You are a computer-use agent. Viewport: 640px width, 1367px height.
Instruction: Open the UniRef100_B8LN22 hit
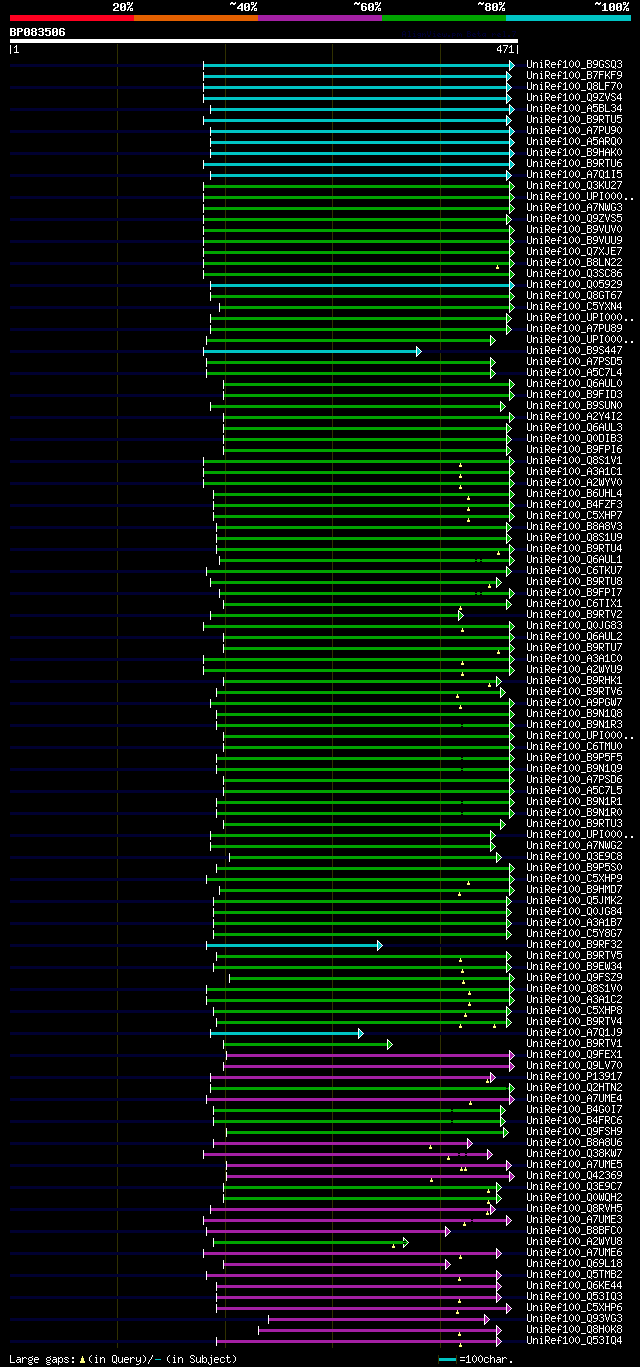click(574, 263)
